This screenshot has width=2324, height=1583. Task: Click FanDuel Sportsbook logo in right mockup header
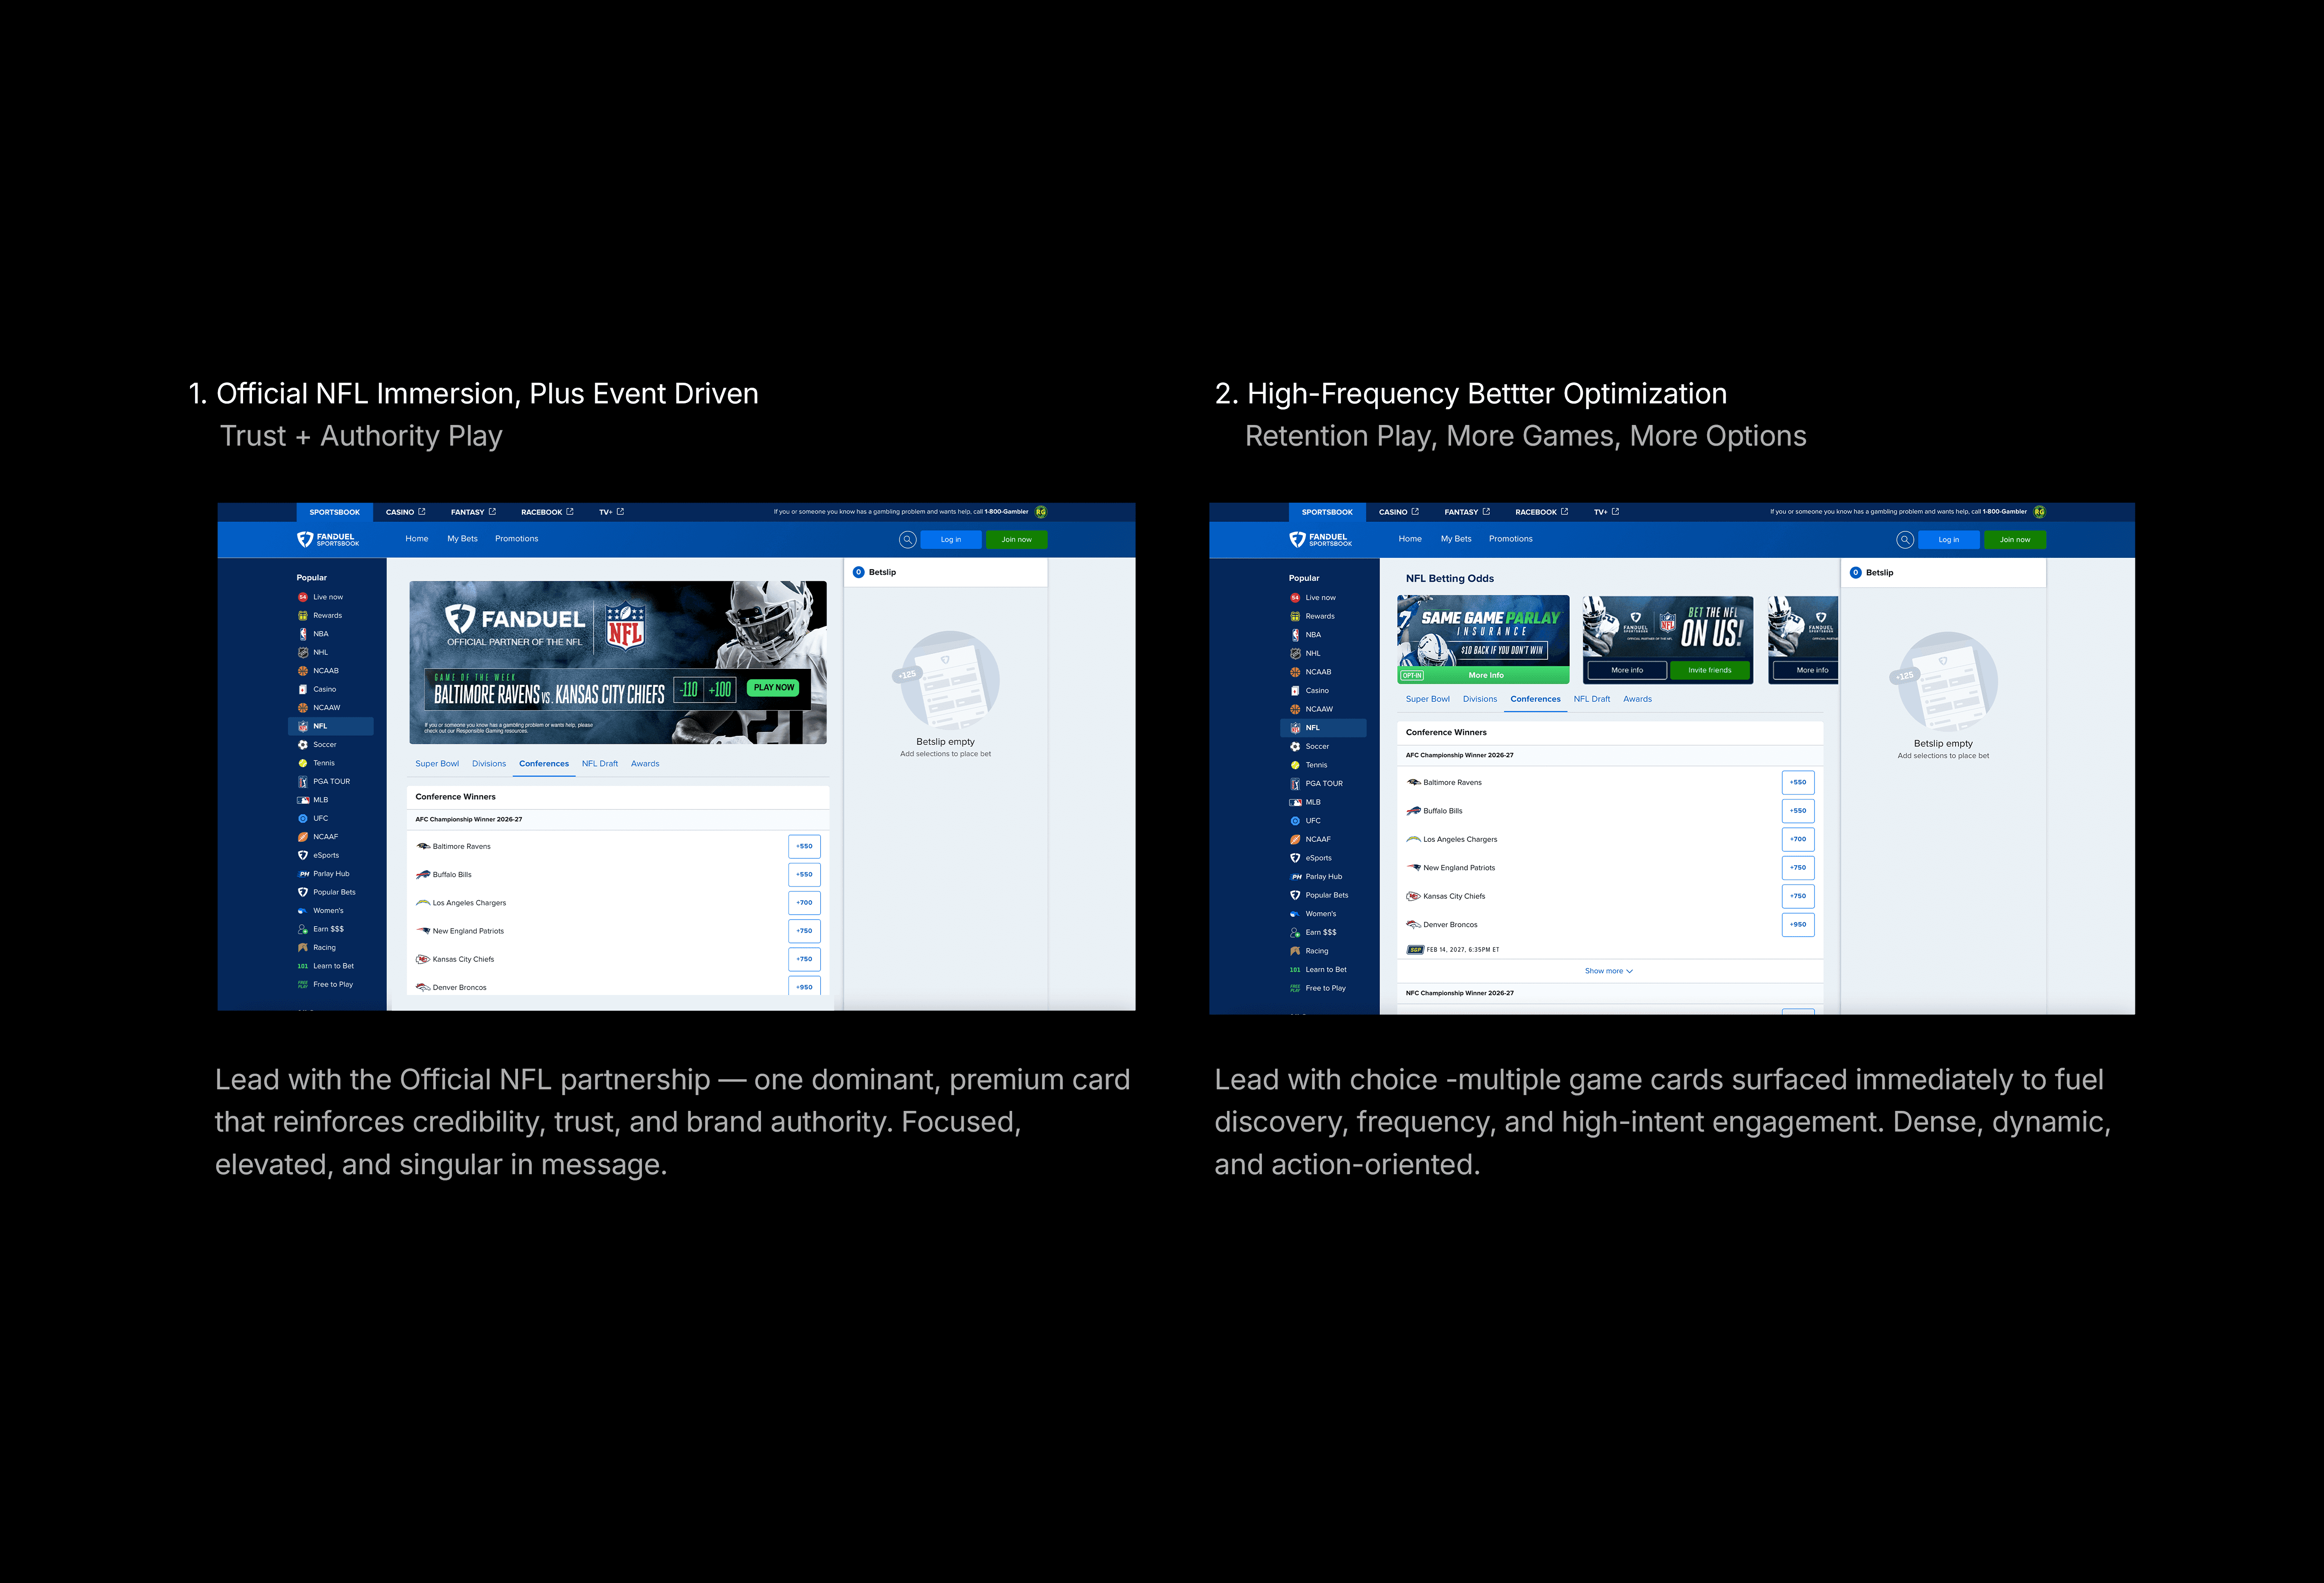(1320, 540)
